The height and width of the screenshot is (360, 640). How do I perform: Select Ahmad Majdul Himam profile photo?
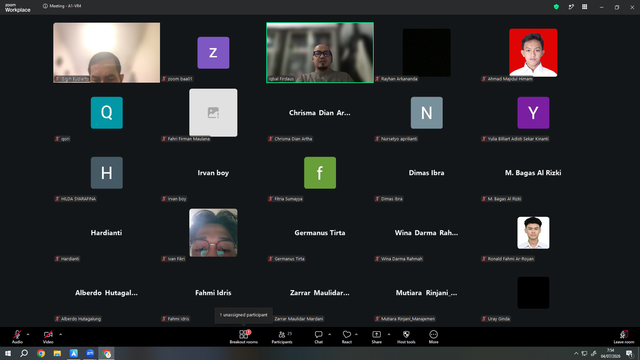pos(533,53)
